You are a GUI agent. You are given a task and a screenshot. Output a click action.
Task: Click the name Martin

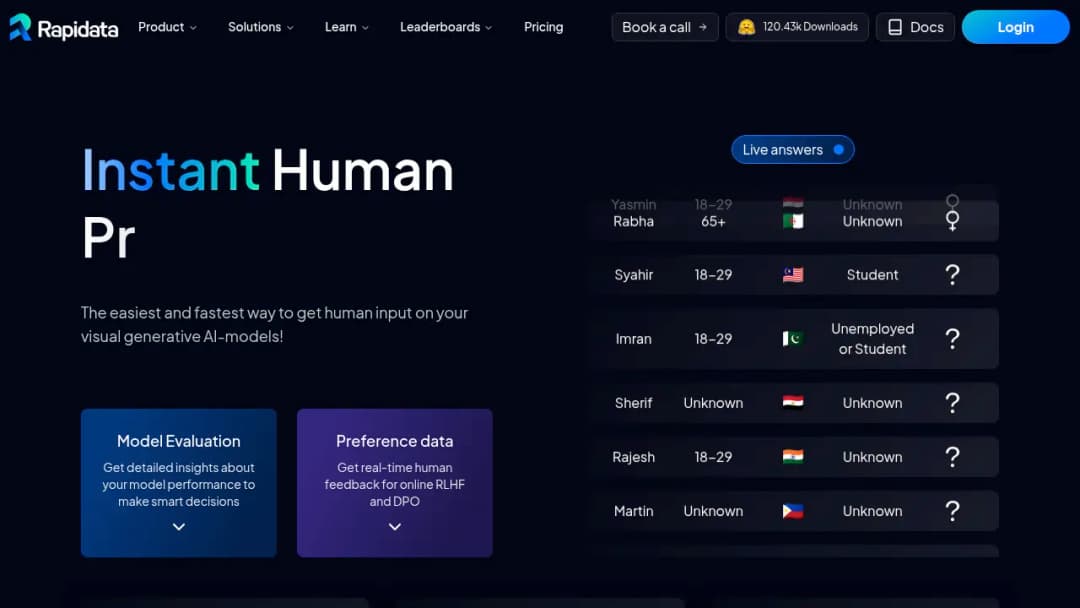634,511
